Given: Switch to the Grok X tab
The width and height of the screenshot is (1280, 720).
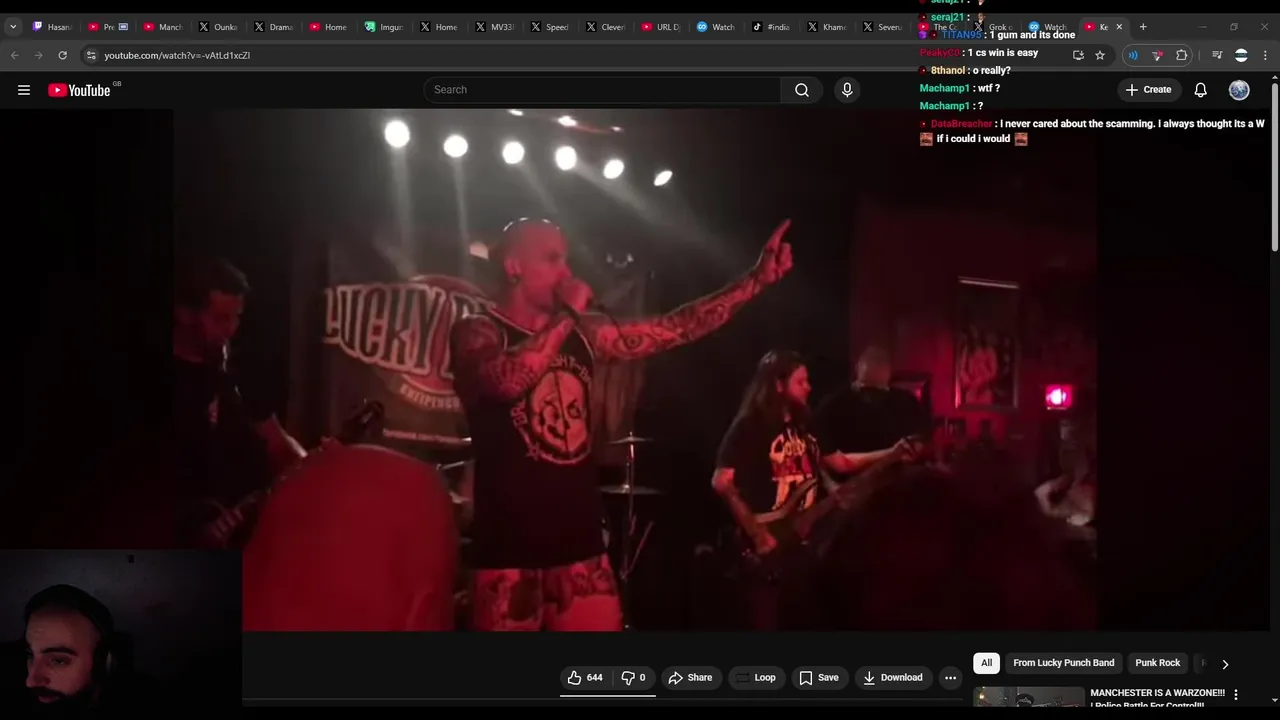Looking at the screenshot, I should 992,27.
